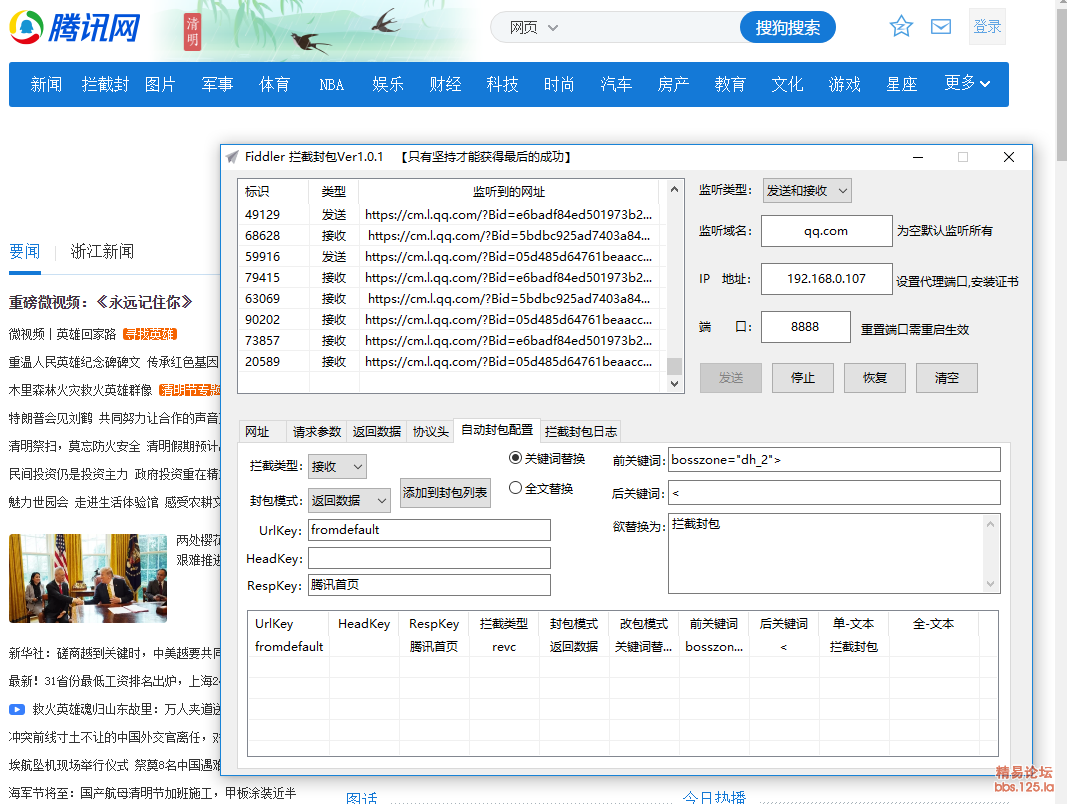1067x804 pixels.
Task: Select row 49129 in monitored list
Action: coord(452,215)
